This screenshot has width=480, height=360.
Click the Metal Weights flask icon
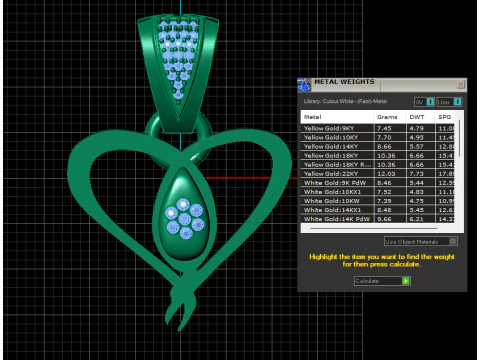coord(304,84)
